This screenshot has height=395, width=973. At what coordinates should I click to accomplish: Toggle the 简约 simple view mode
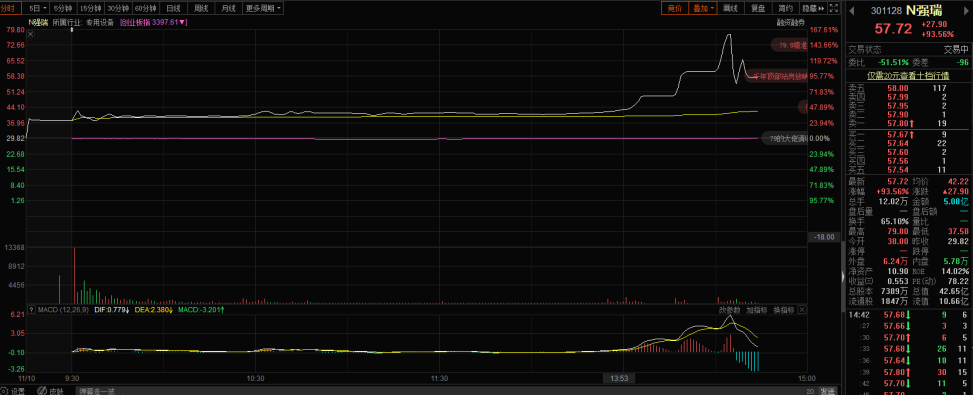[x=785, y=8]
